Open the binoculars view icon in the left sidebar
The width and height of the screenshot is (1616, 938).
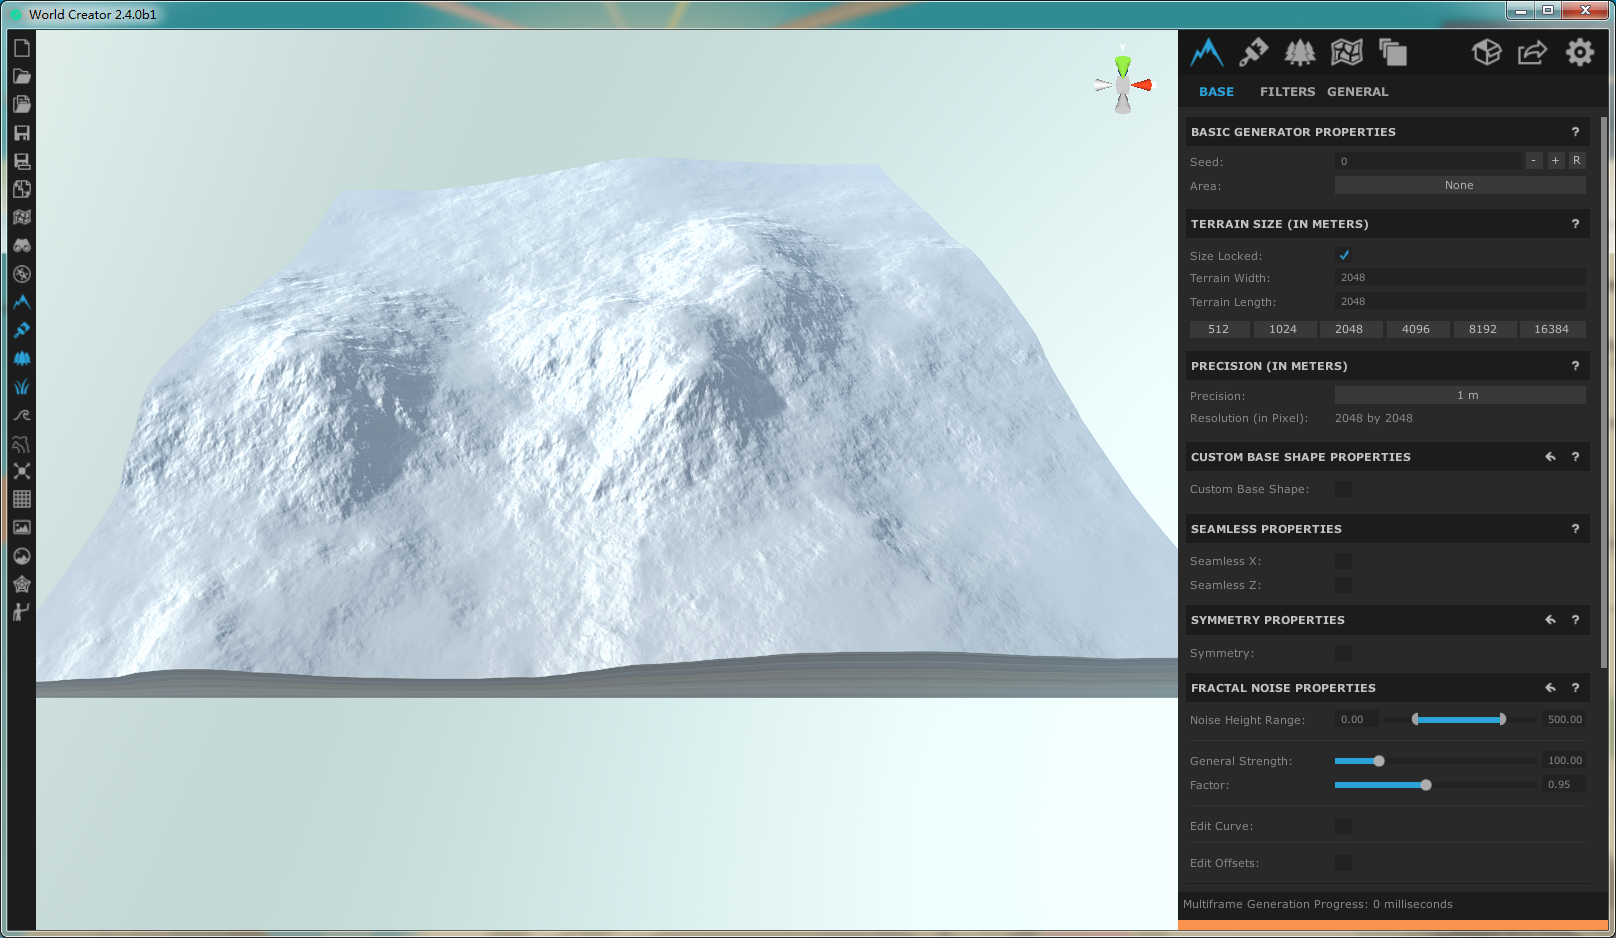pos(22,245)
